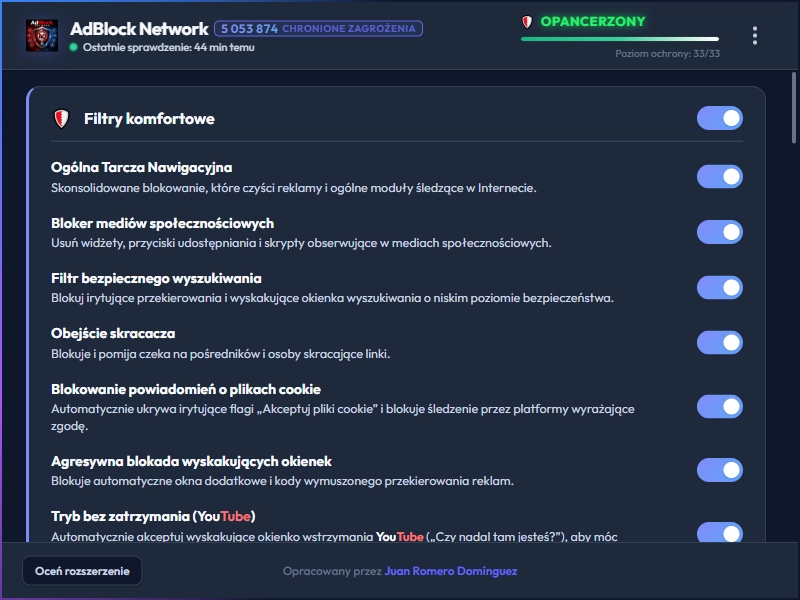Click the Bloker mediów społecznościowych title
800x600 pixels.
pos(162,223)
